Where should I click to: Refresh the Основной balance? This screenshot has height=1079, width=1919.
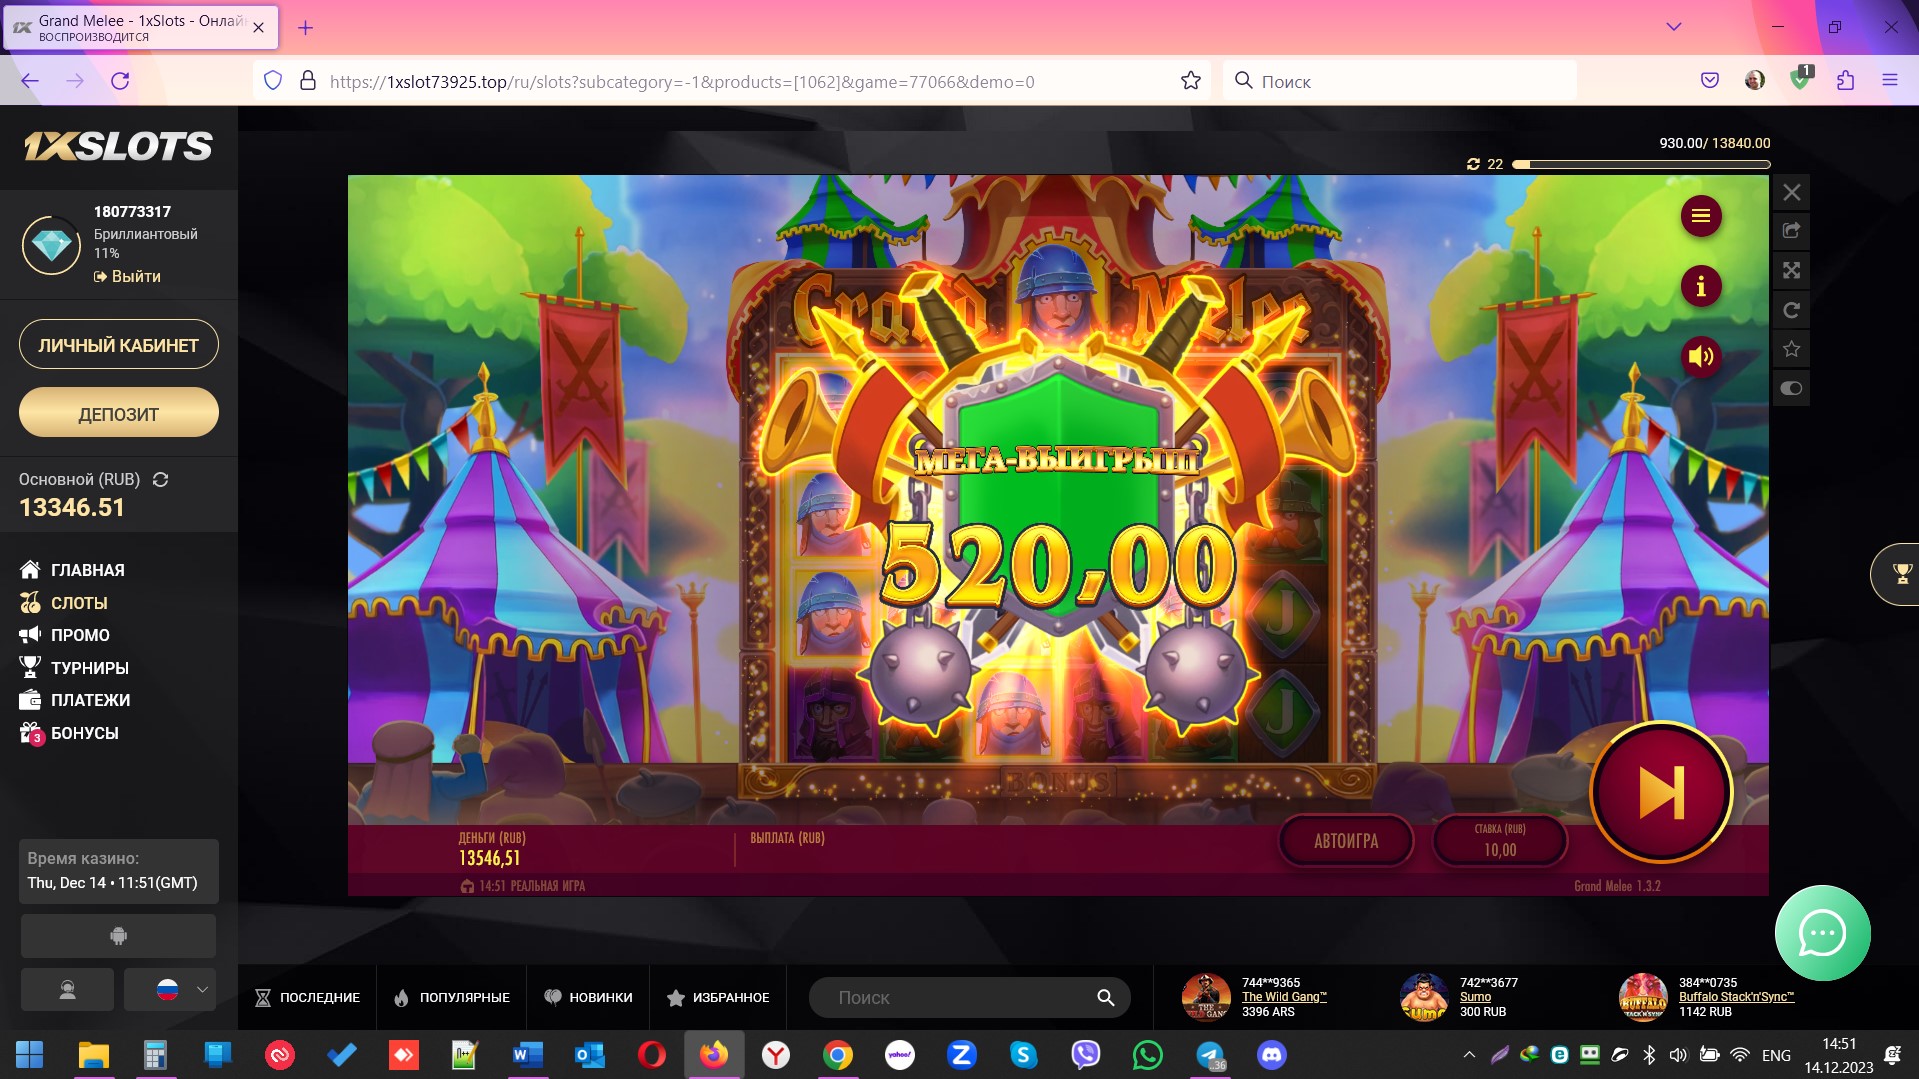(160, 480)
